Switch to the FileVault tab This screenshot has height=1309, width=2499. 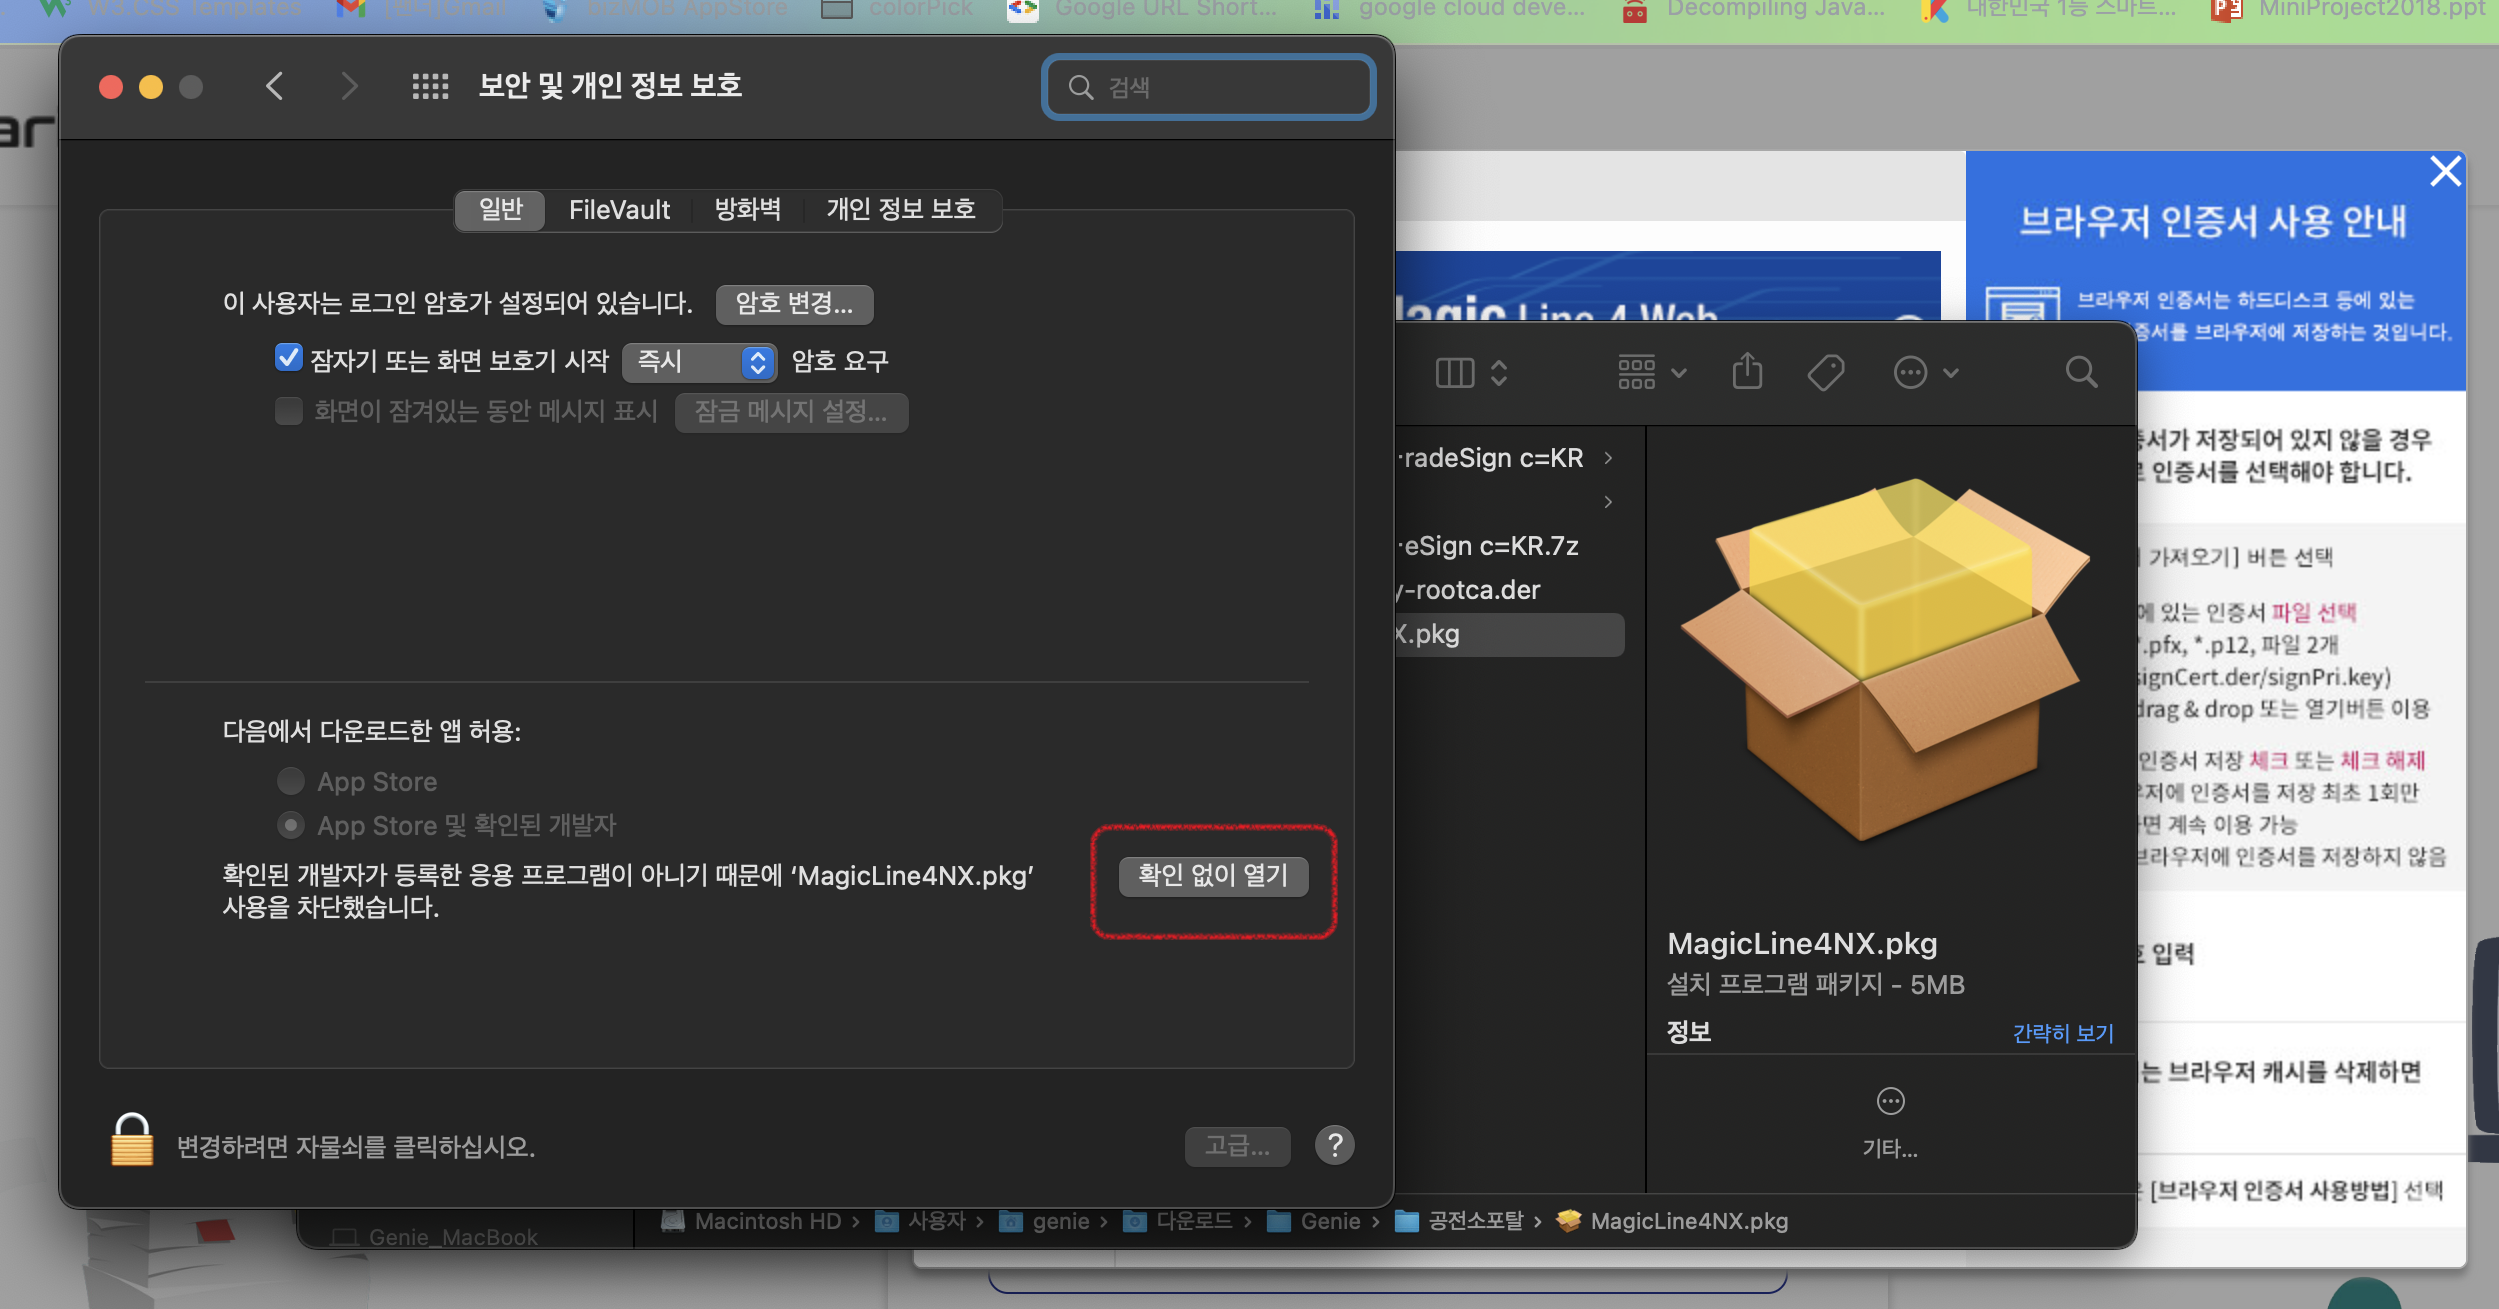click(x=619, y=210)
